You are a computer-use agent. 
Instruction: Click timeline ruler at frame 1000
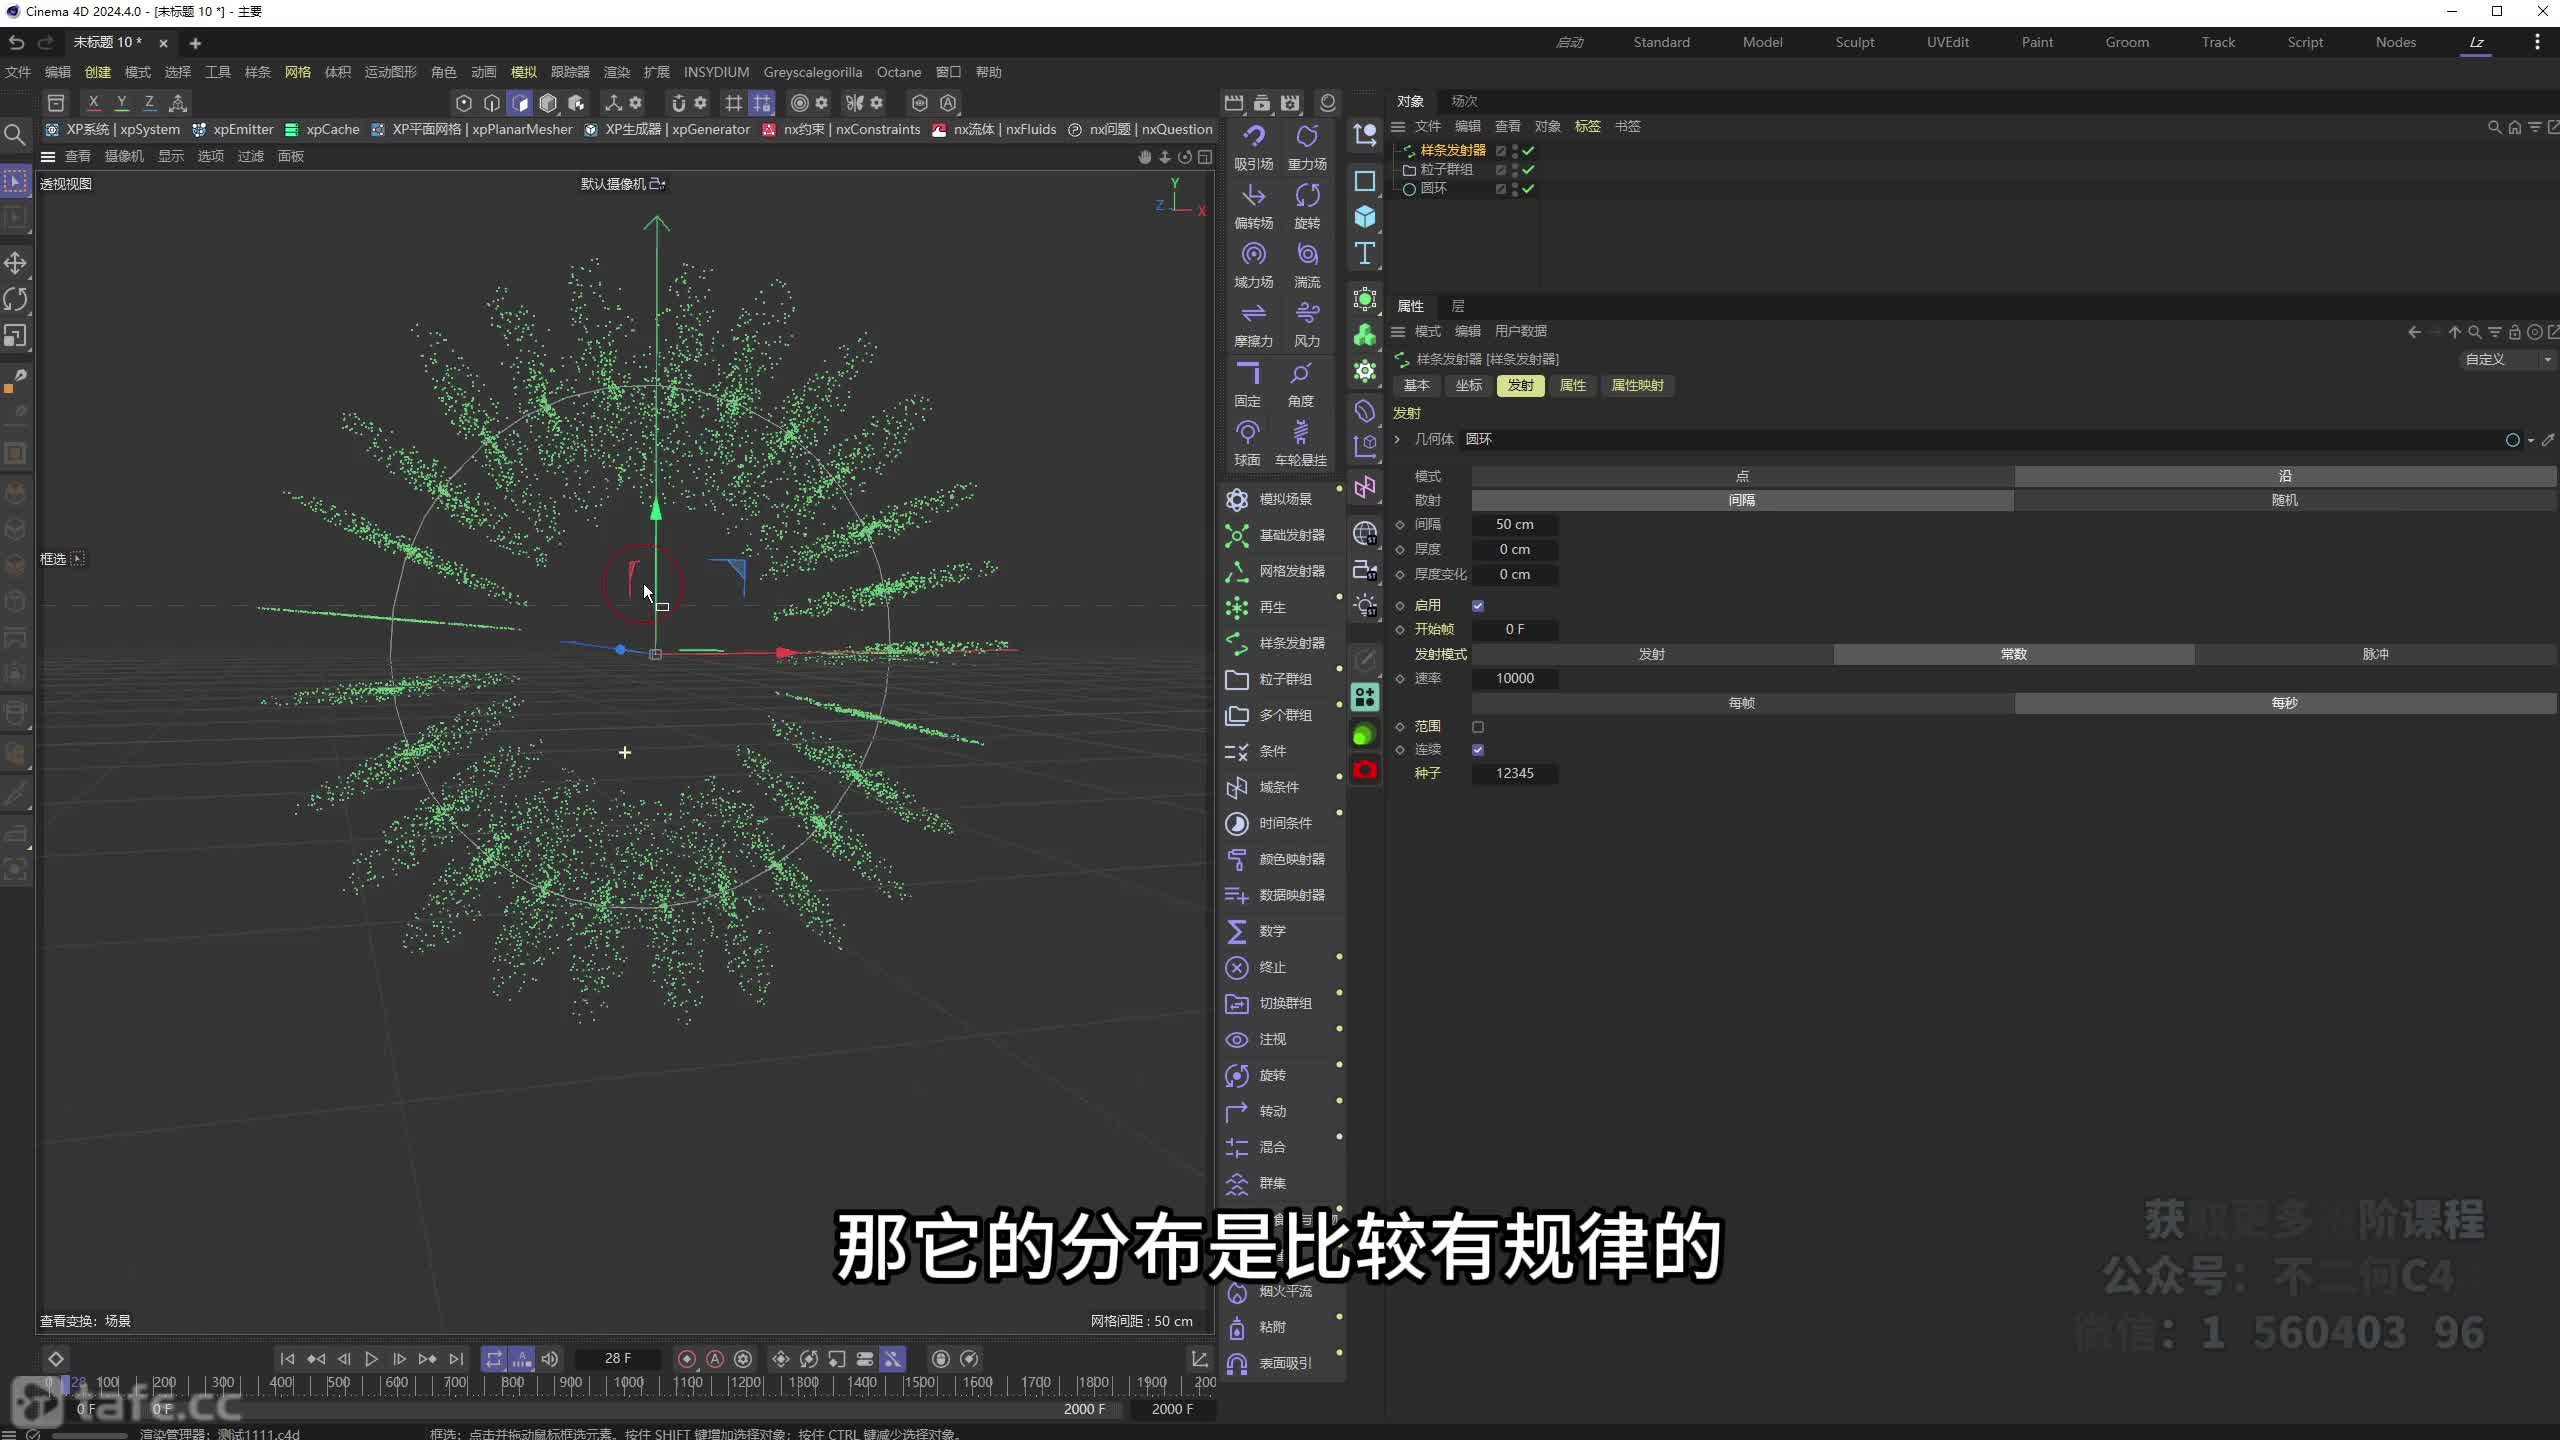[629, 1382]
